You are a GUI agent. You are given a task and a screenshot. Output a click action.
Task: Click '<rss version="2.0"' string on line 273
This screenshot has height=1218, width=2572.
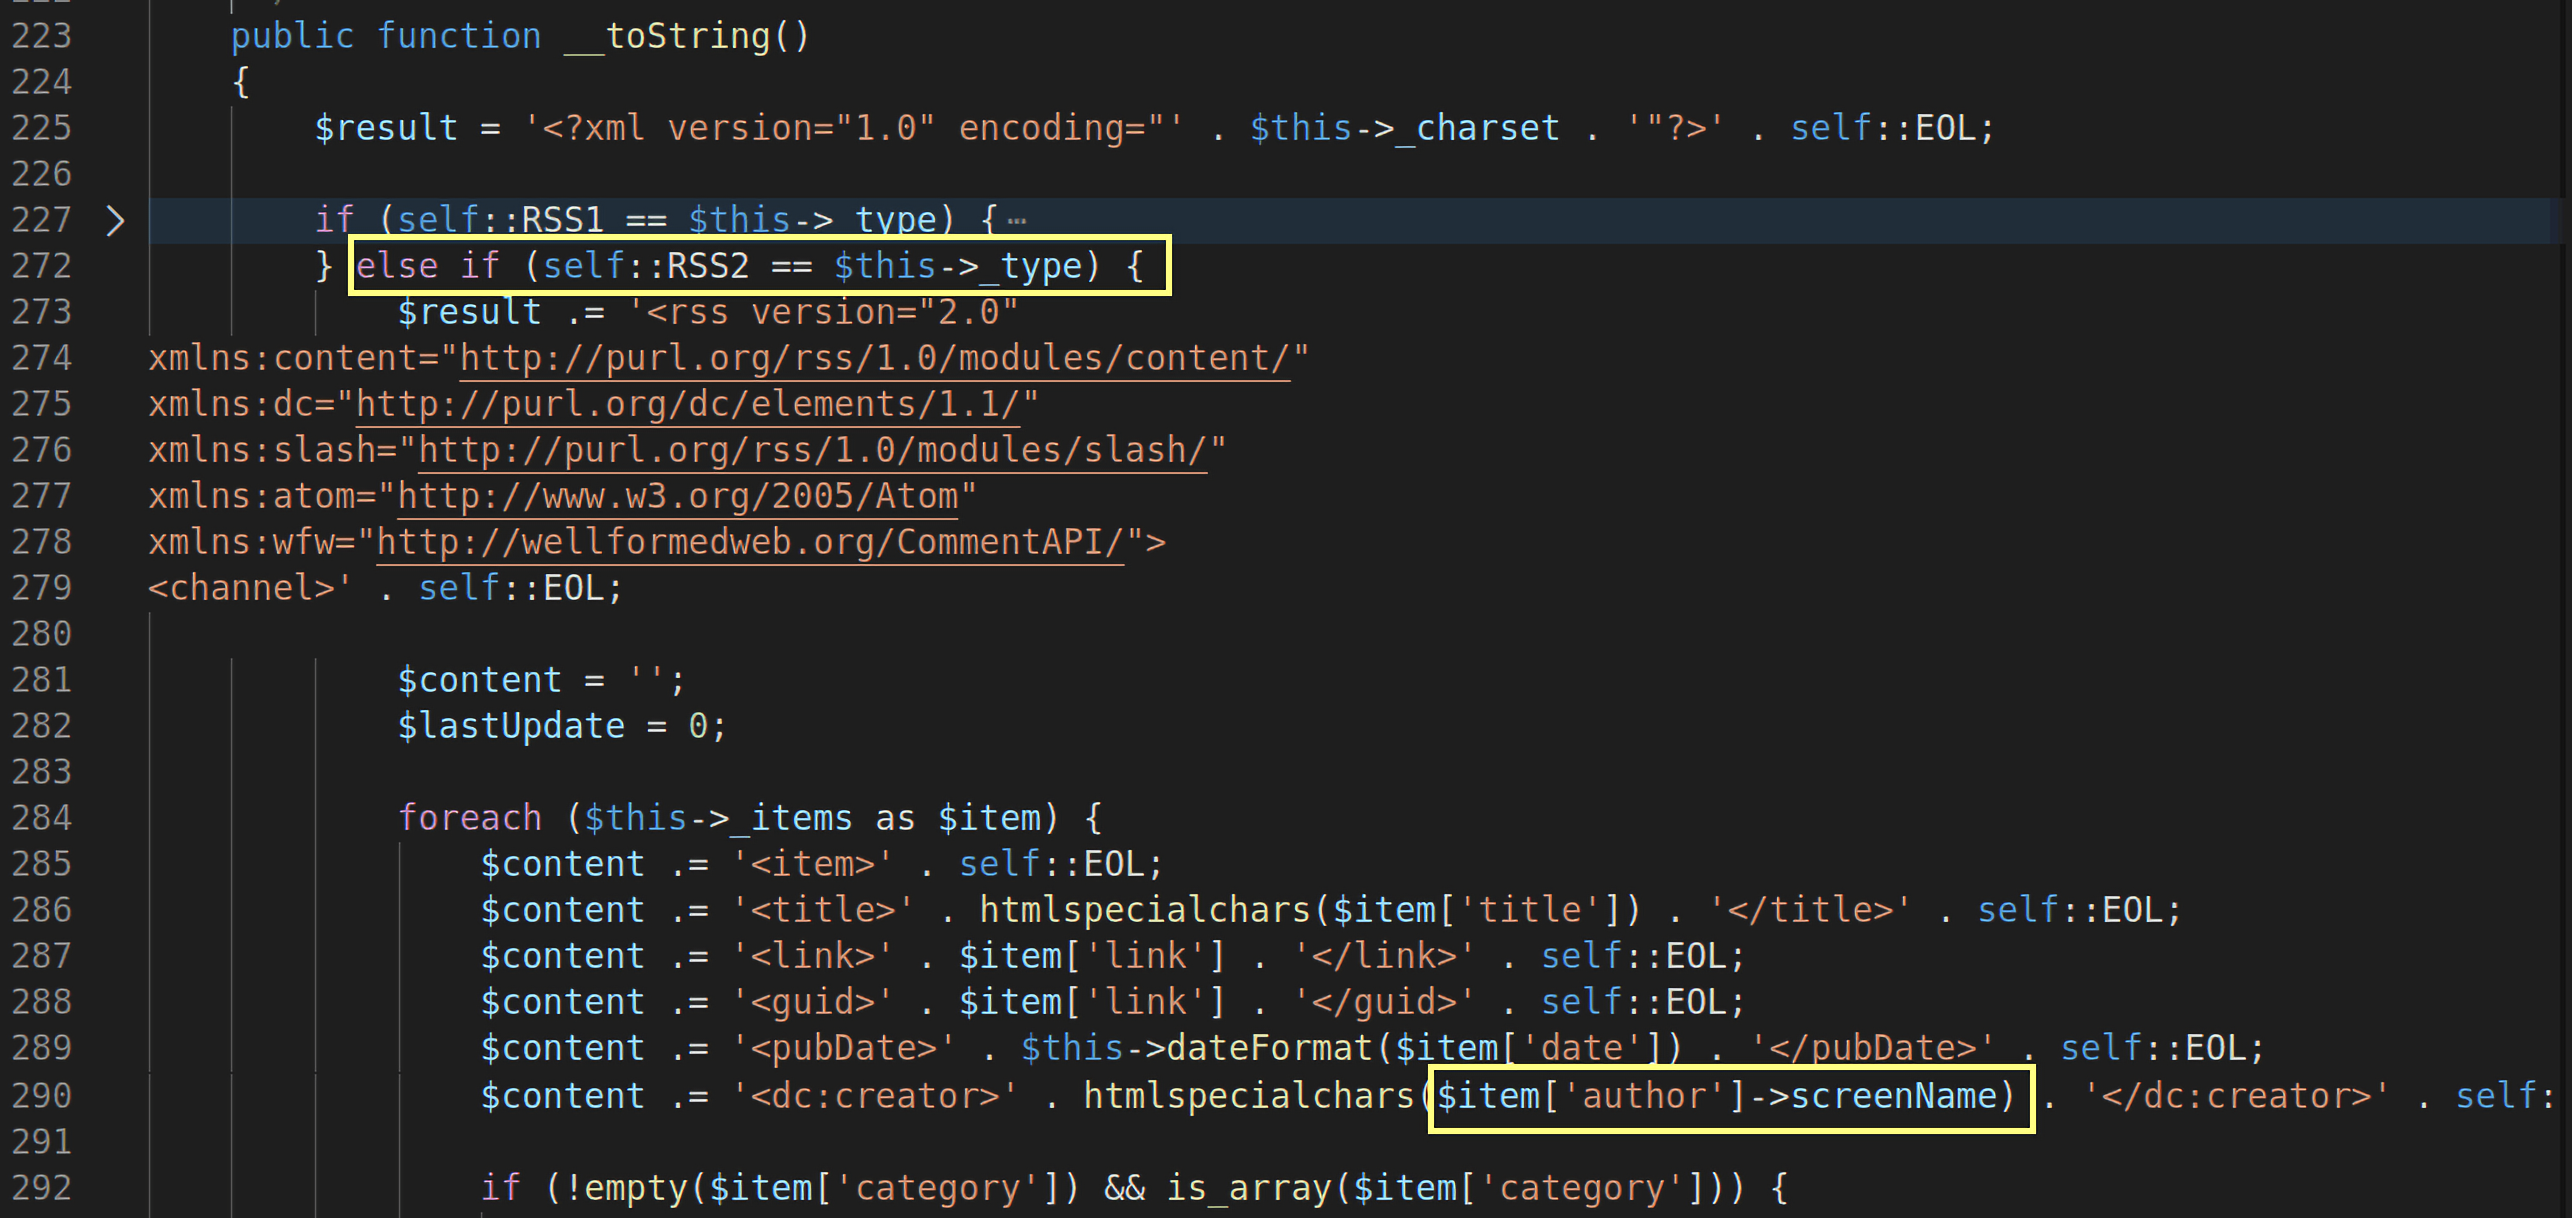pos(823,312)
